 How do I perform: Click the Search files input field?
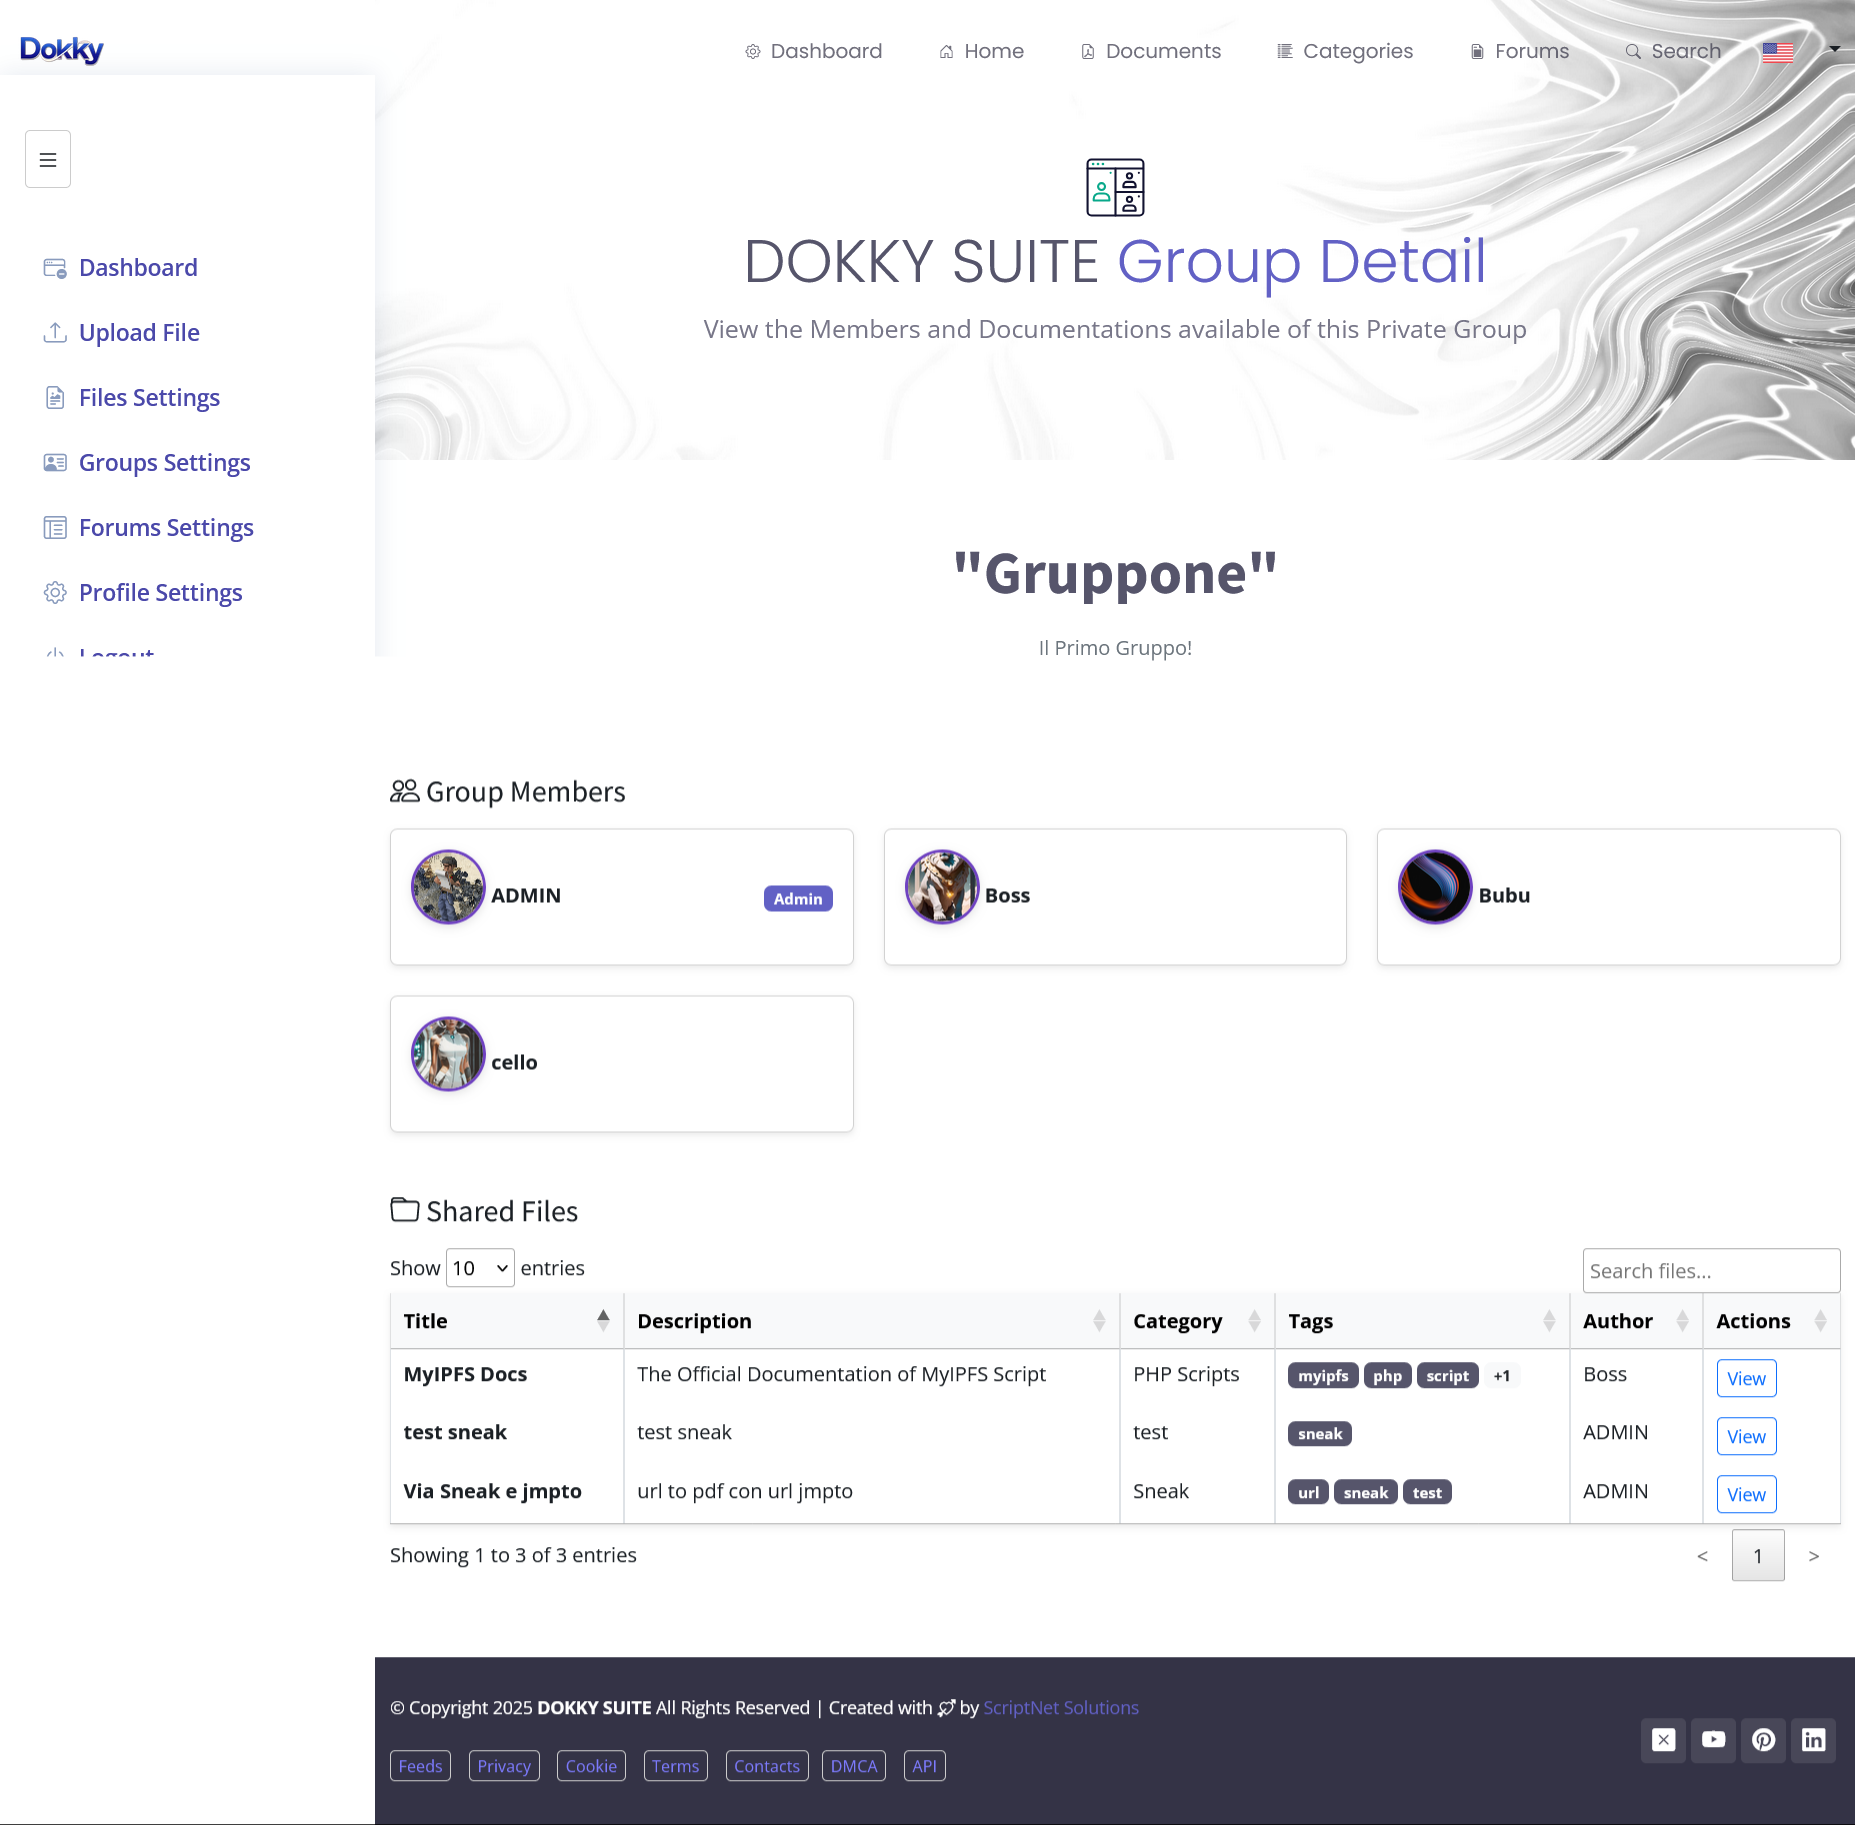[x=1711, y=1271]
